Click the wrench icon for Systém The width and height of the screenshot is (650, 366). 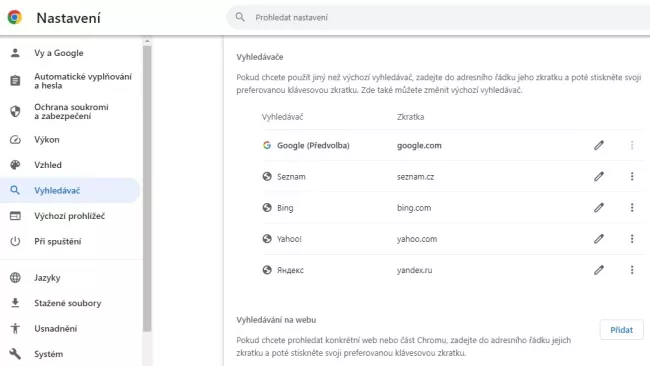click(15, 354)
